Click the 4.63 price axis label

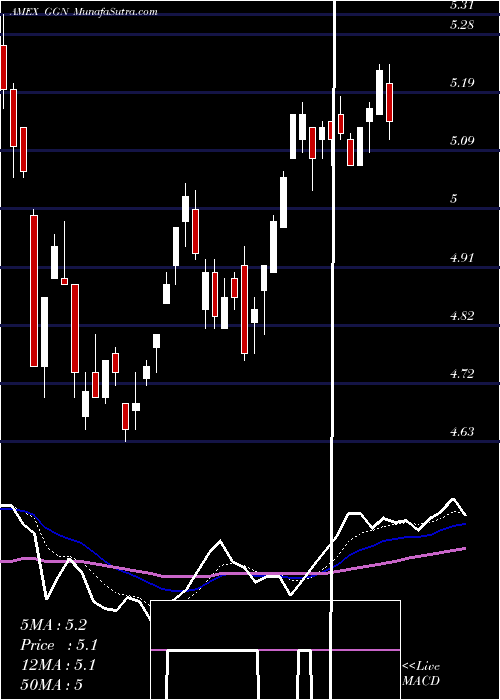pos(462,432)
